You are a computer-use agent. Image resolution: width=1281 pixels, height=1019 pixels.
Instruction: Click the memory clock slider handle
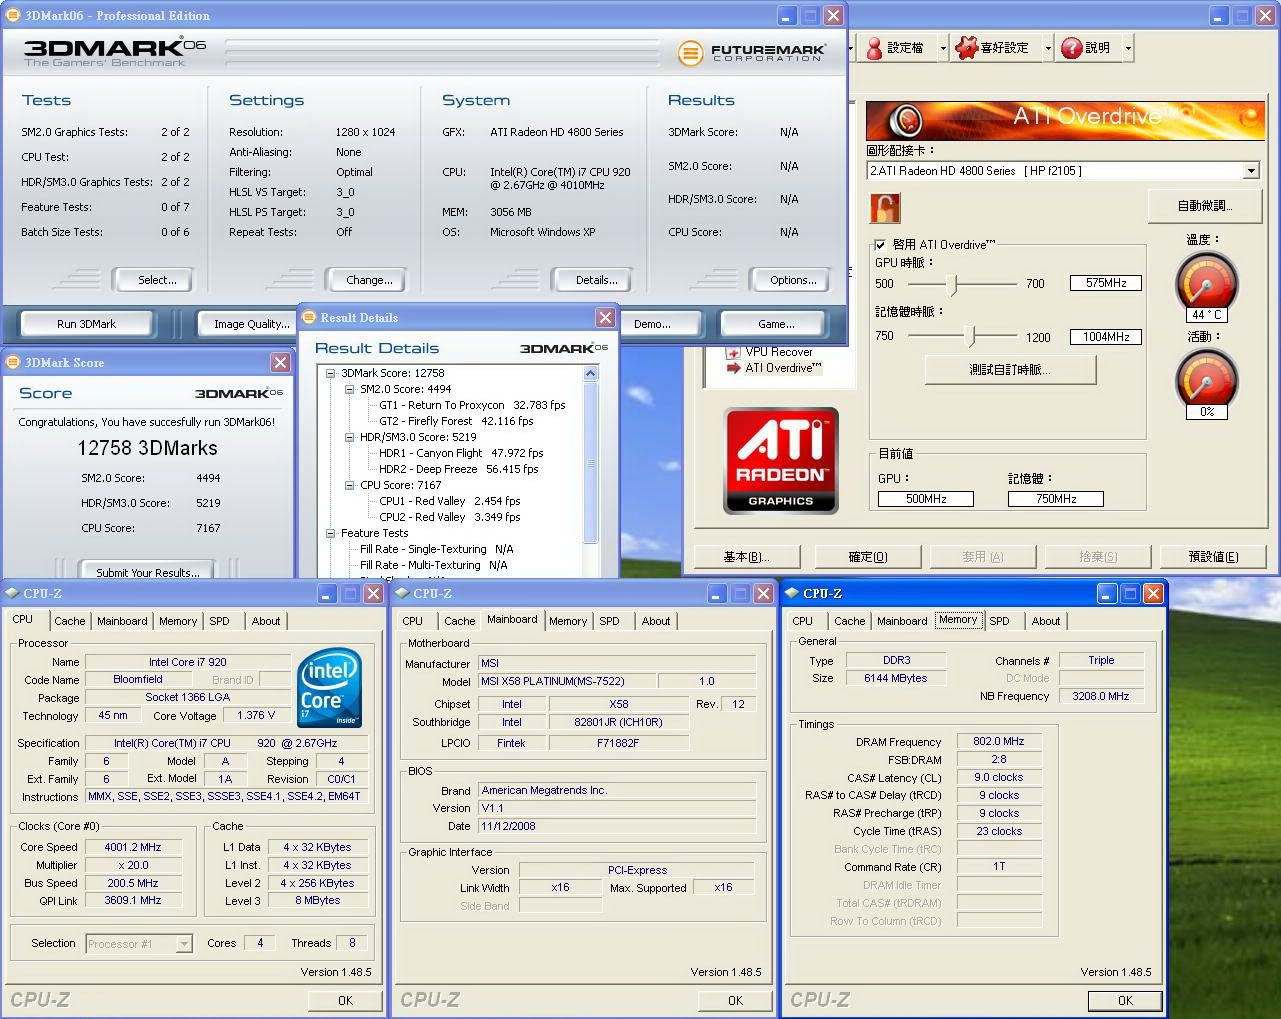[969, 337]
